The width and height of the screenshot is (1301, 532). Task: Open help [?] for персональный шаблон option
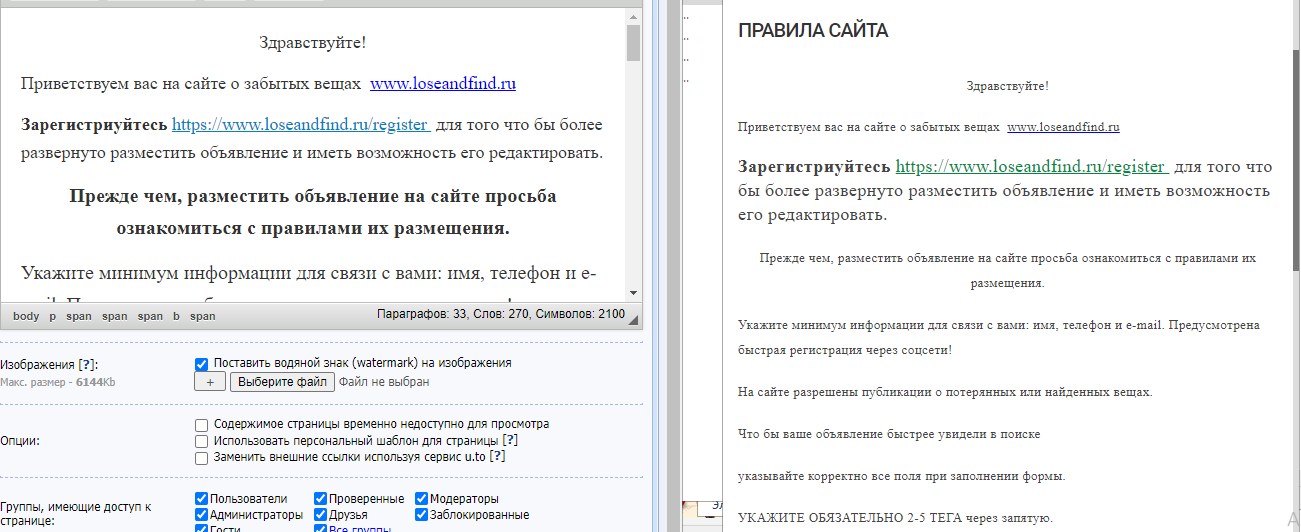[x=510, y=441]
